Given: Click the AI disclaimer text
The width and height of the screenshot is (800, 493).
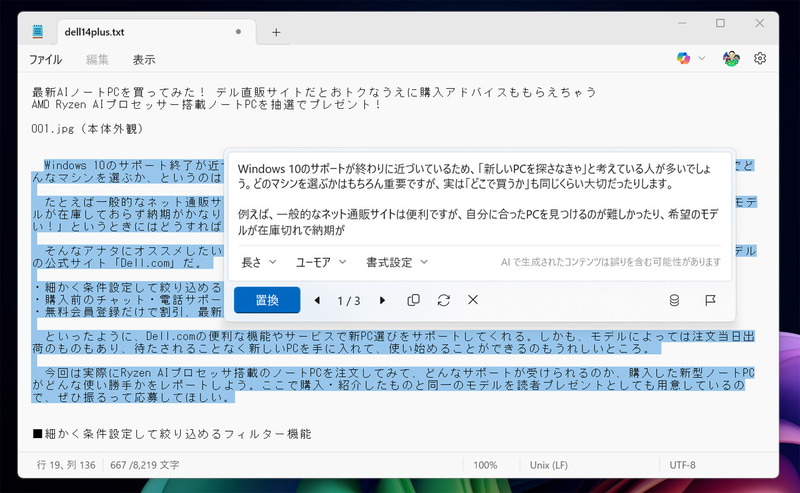Looking at the screenshot, I should pyautogui.click(x=611, y=262).
